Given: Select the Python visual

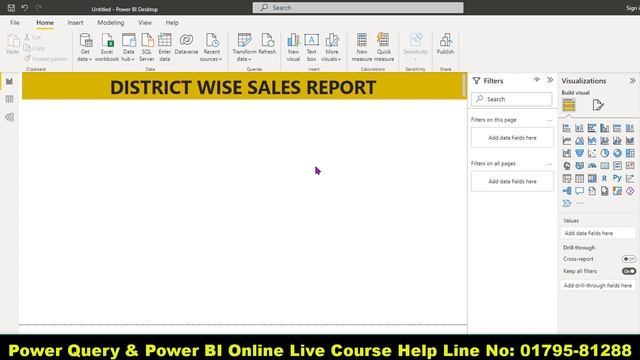Looking at the screenshot, I should (x=617, y=178).
